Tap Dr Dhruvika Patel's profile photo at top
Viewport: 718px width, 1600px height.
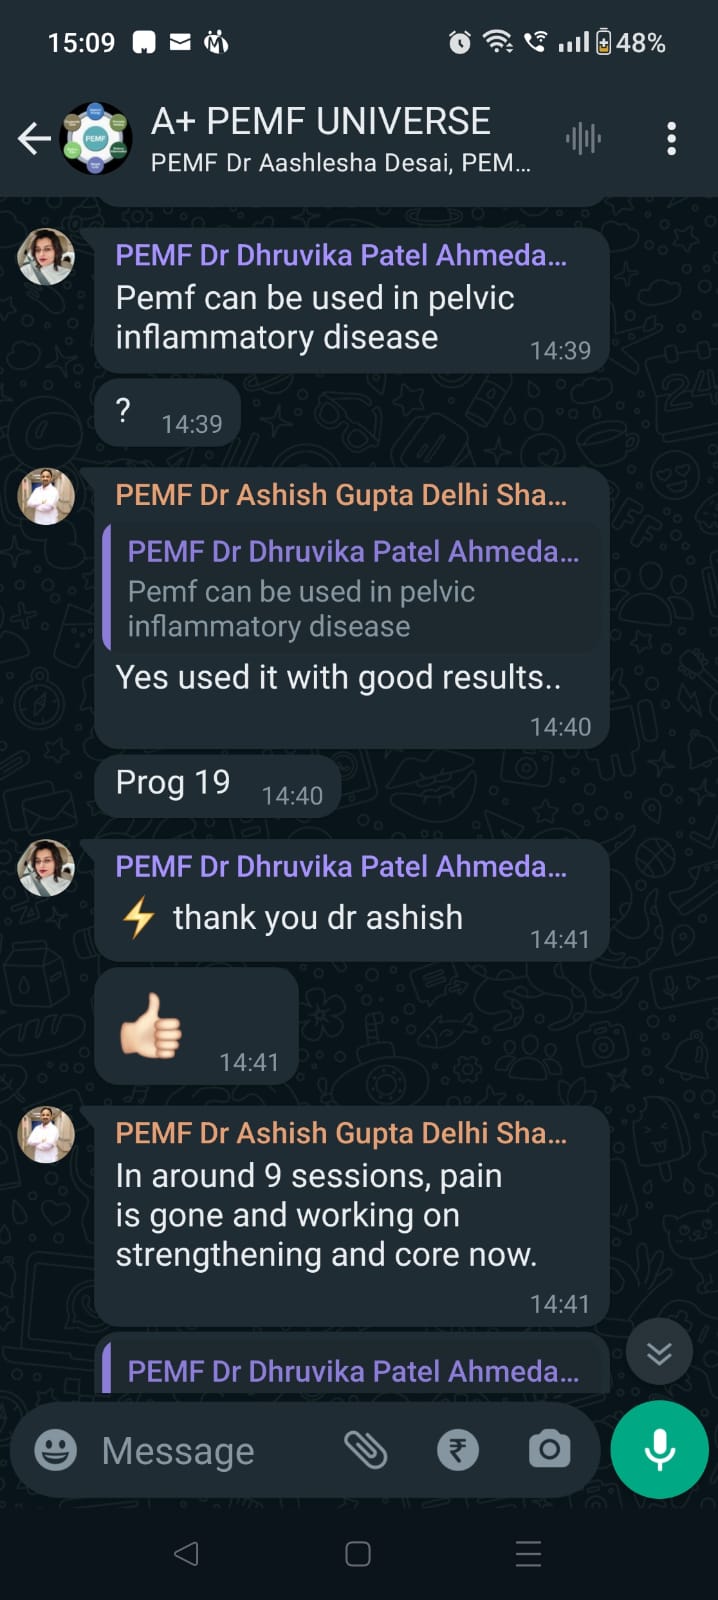click(46, 257)
